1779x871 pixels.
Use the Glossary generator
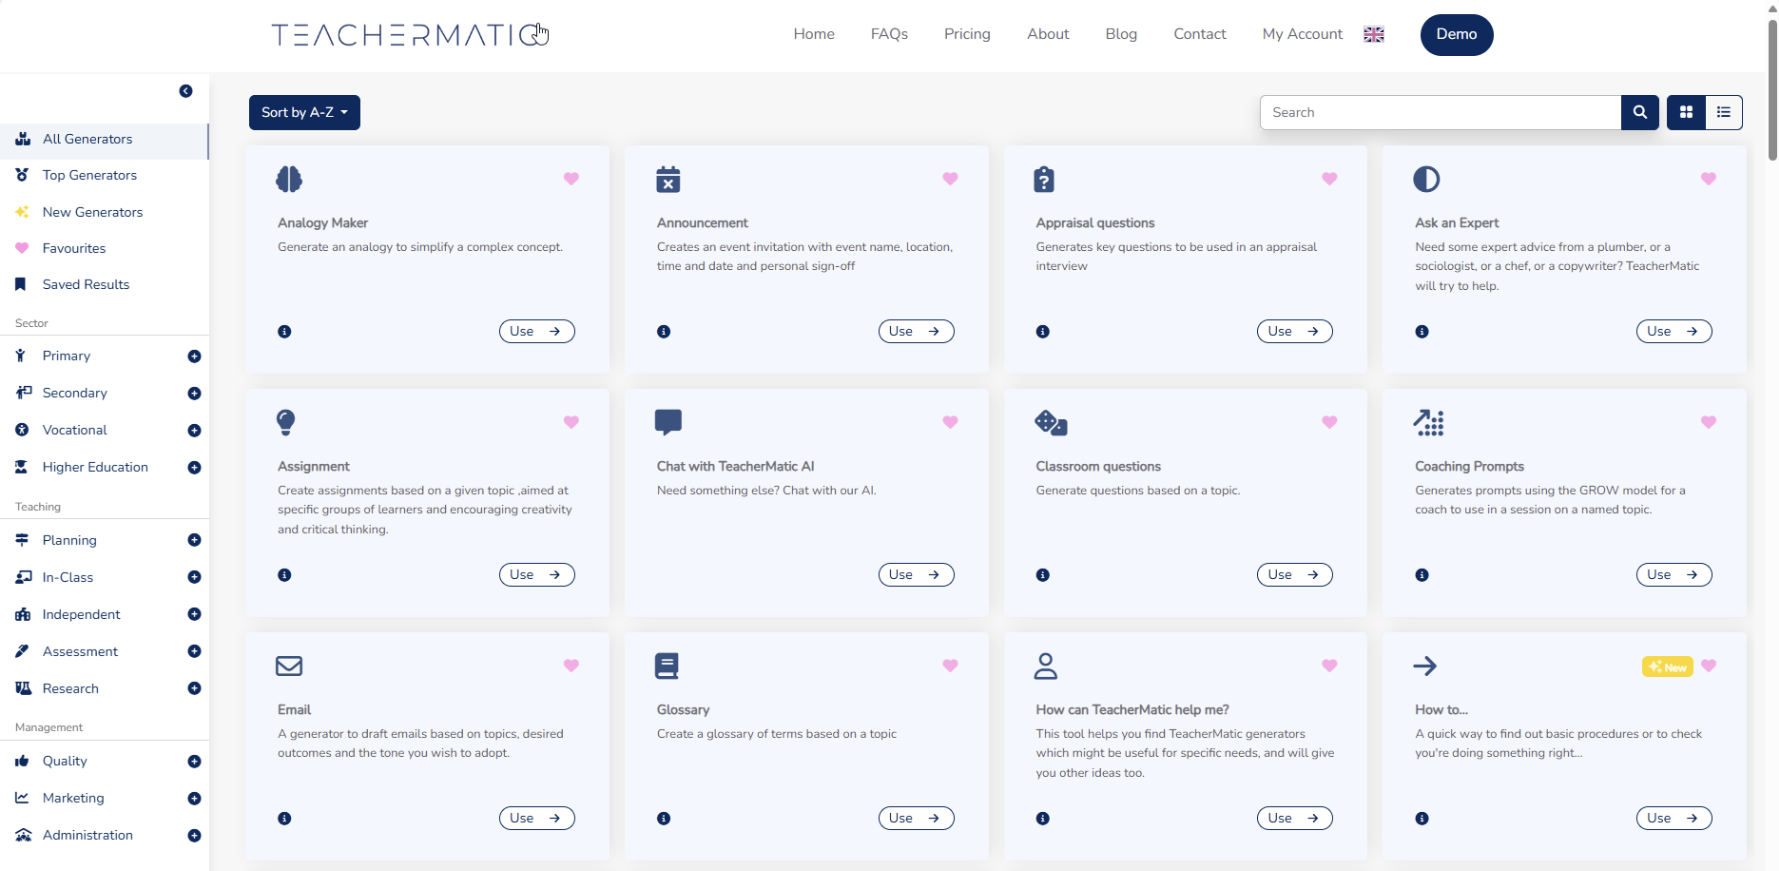(x=916, y=818)
